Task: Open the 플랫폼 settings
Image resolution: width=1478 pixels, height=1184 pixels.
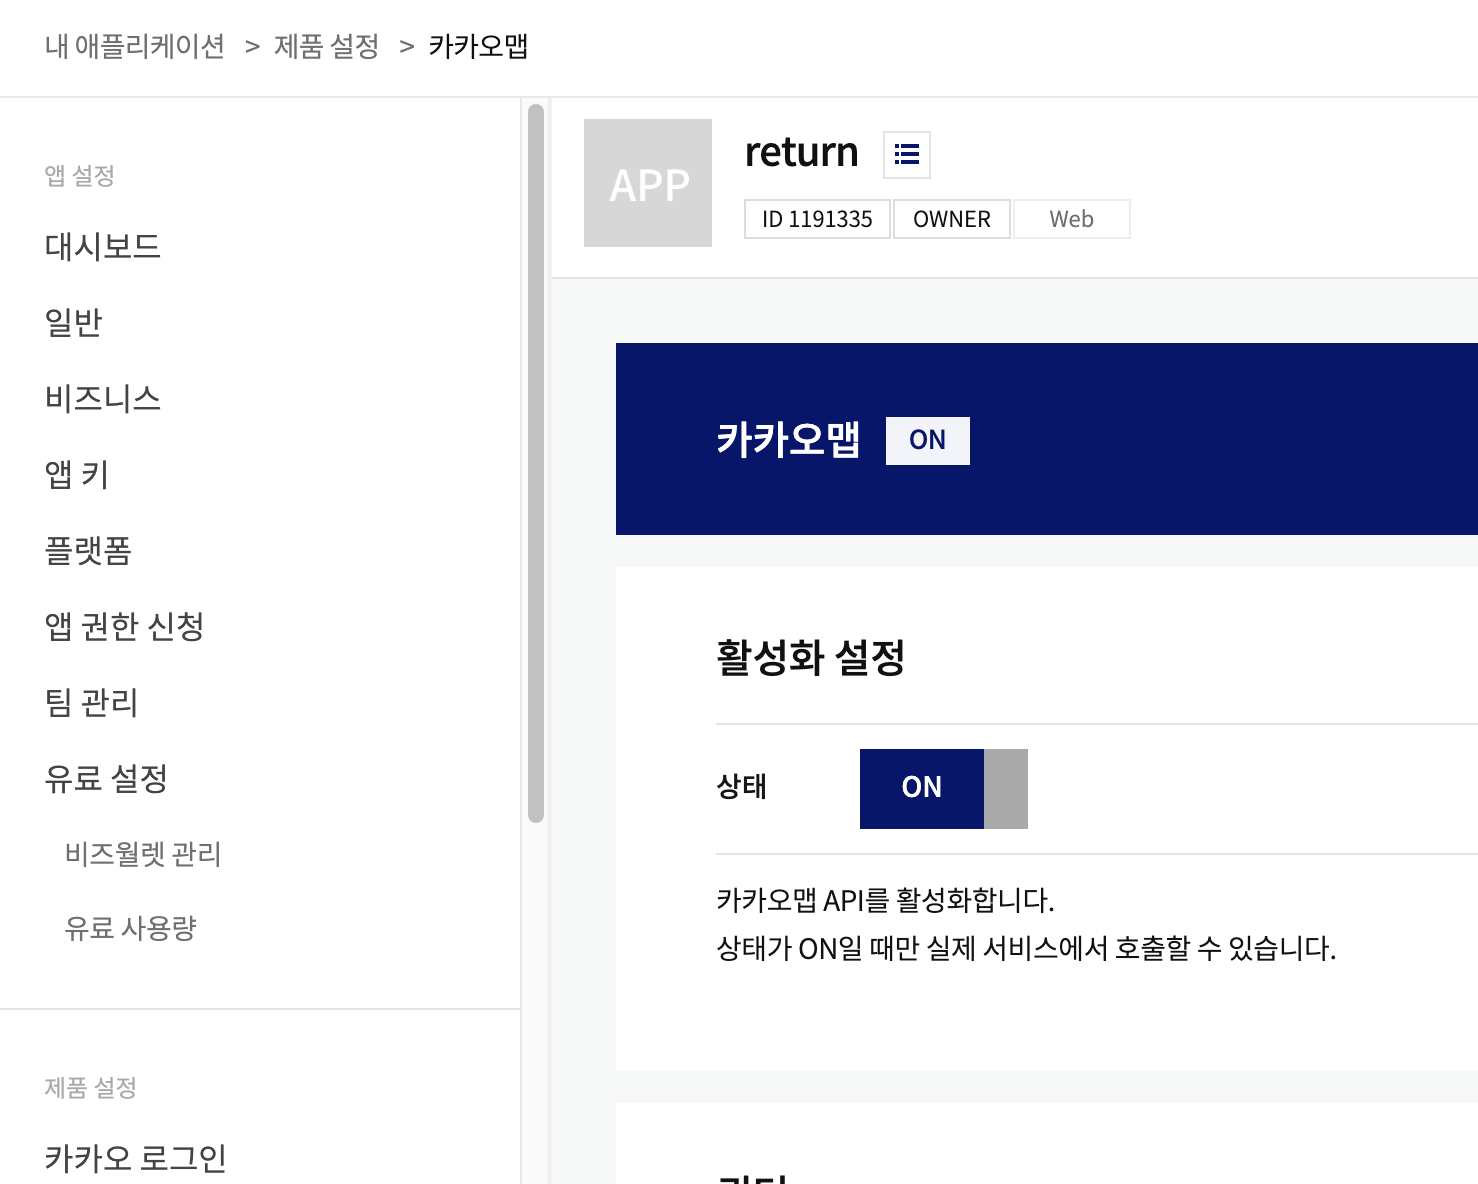Action: coord(88,550)
